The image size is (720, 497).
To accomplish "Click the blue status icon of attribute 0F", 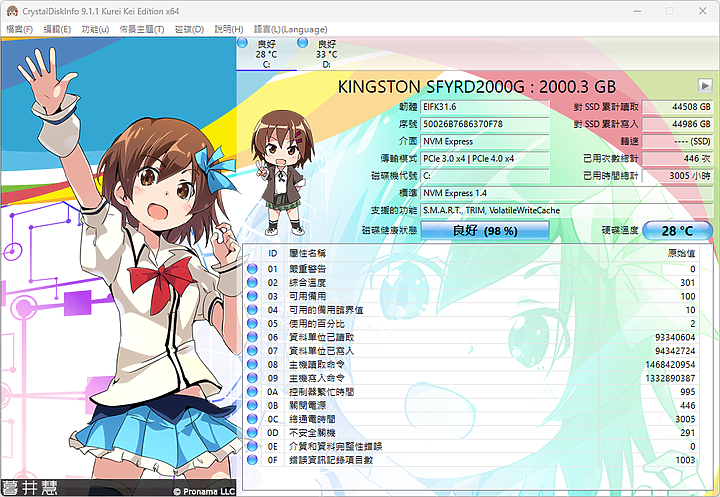I will click(x=252, y=460).
